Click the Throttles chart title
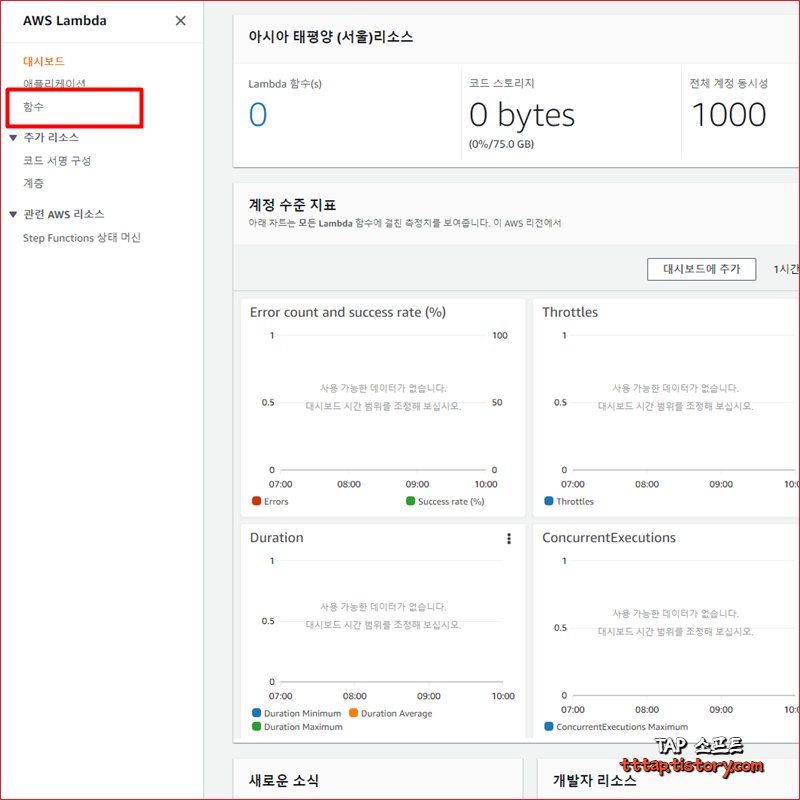The image size is (800, 800). tap(570, 312)
